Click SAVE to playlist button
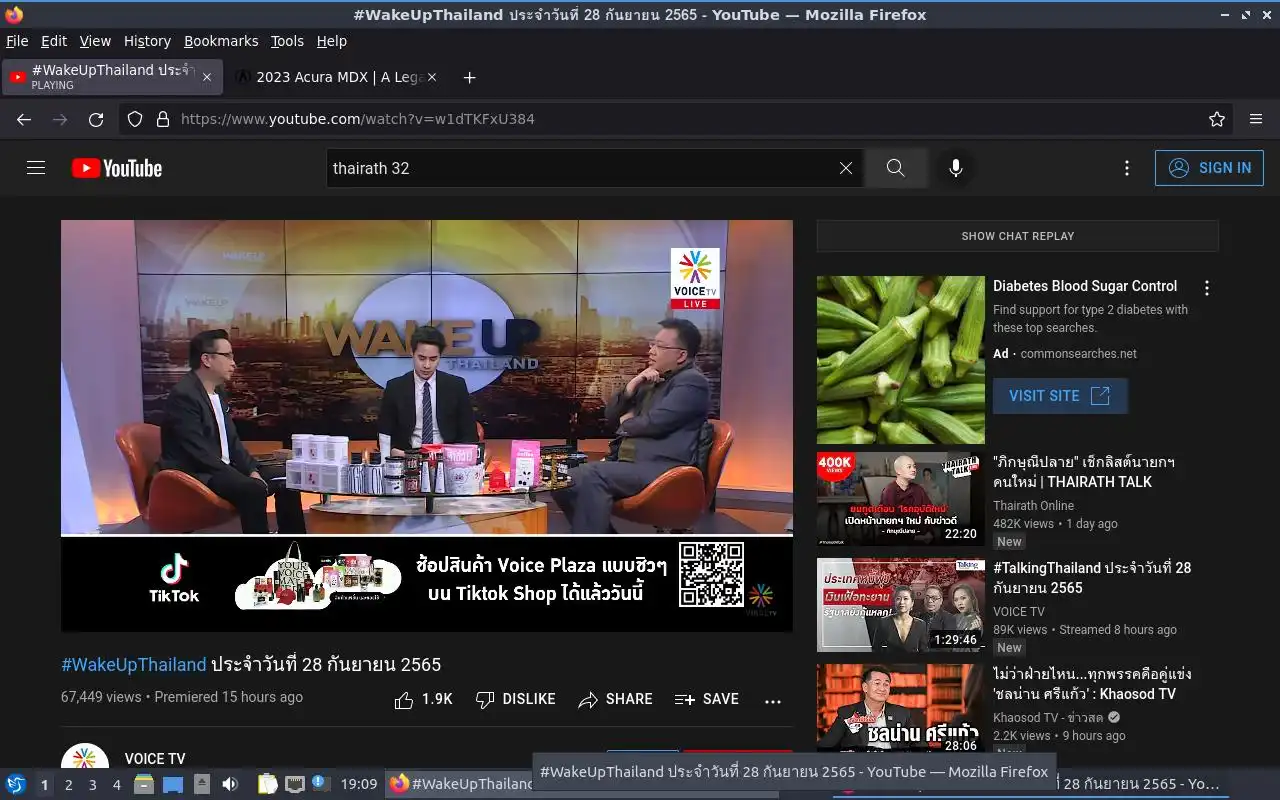This screenshot has width=1280, height=800. [706, 700]
